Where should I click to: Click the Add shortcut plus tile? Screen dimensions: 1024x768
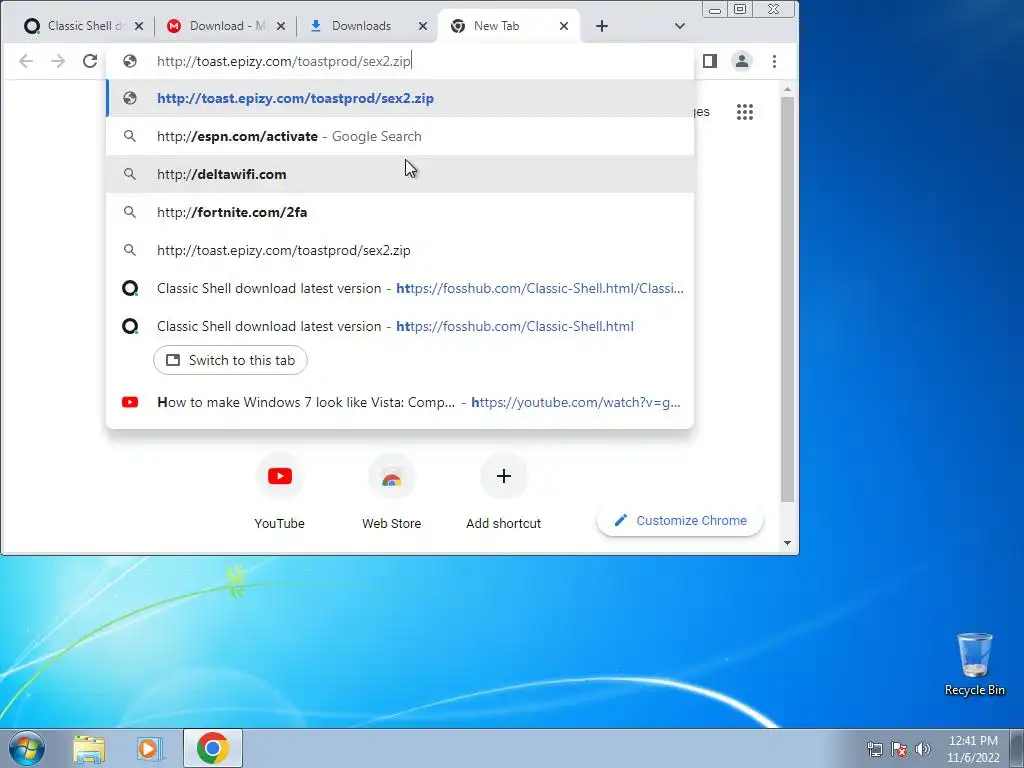pyautogui.click(x=504, y=491)
